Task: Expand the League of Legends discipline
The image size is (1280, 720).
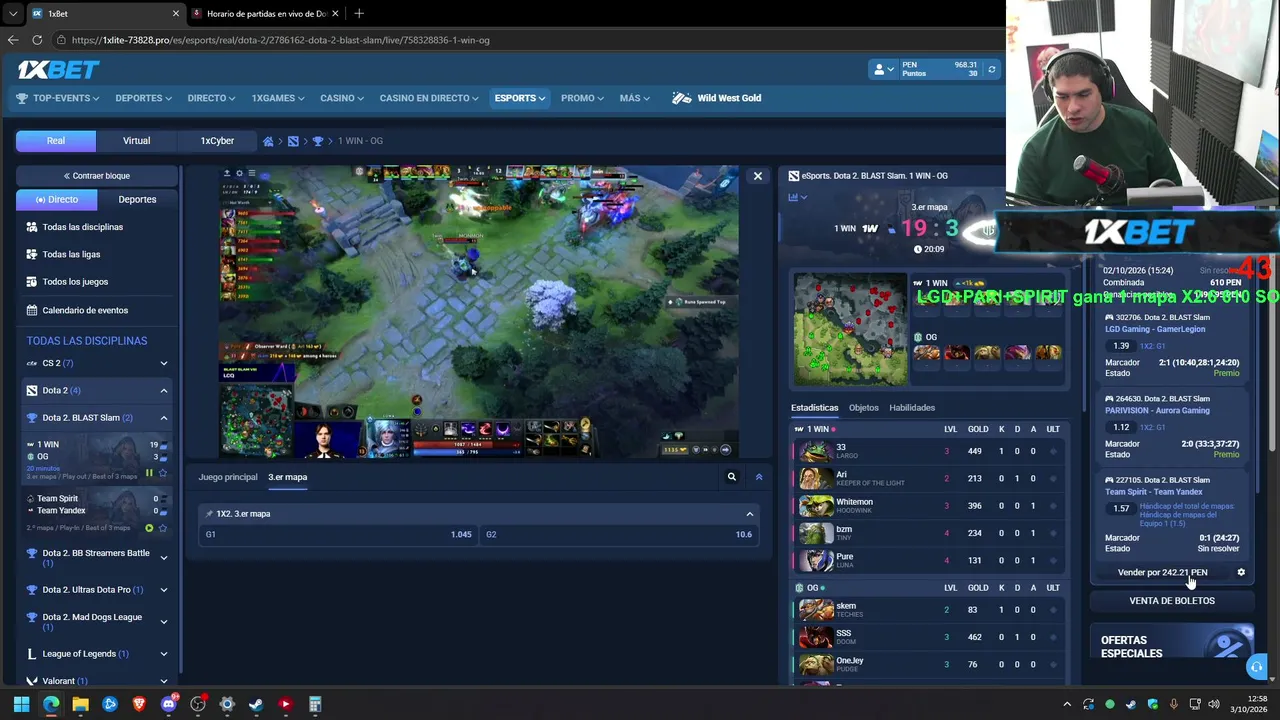Action: 164,654
